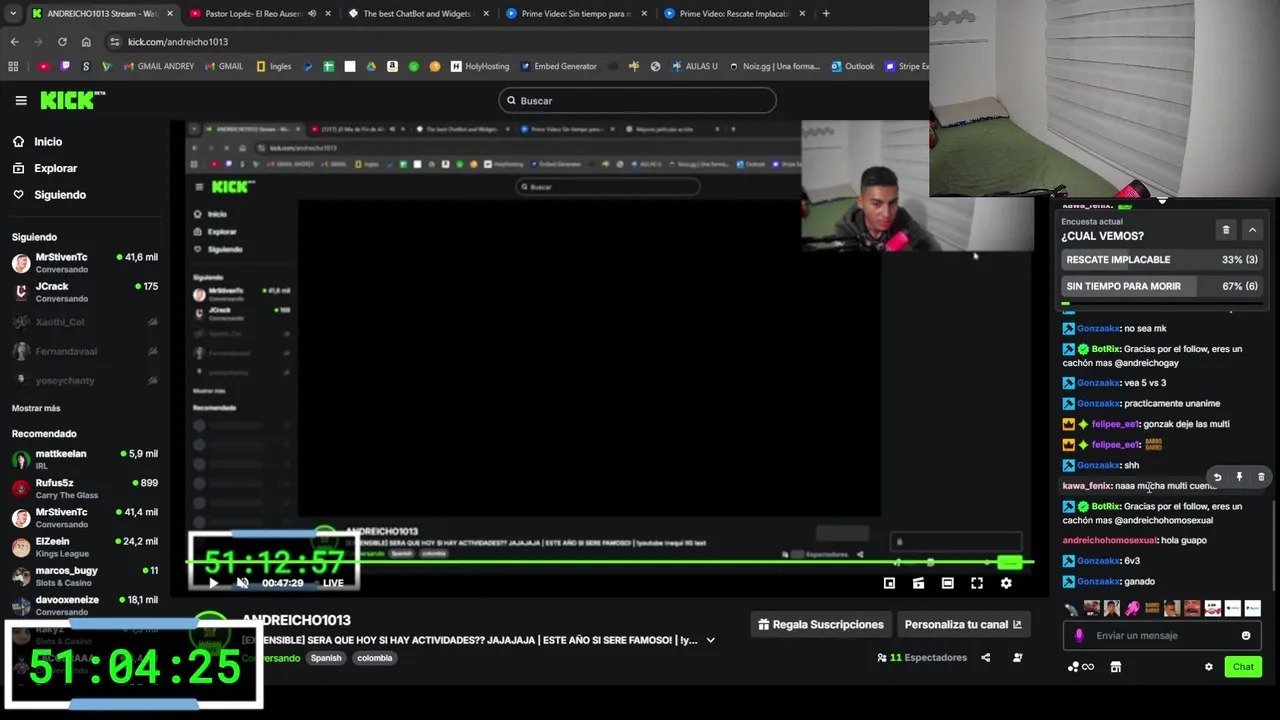Switch to Prime Video: Sin tiempo para morir tab
This screenshot has height=720, width=1280.
pyautogui.click(x=576, y=14)
